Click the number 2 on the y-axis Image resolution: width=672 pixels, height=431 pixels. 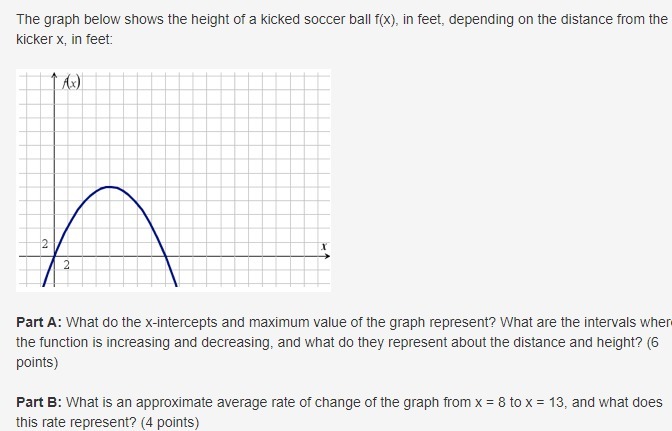45,244
